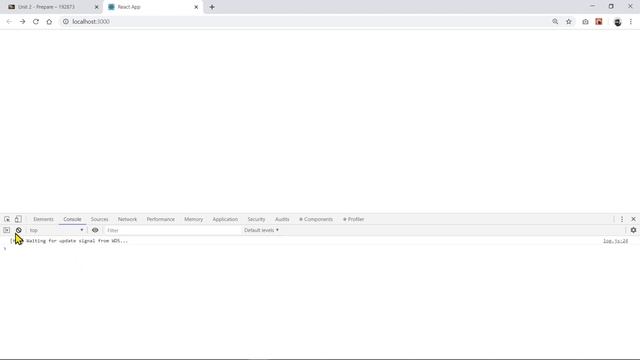Open the React Profiler panel

pyautogui.click(x=353, y=219)
